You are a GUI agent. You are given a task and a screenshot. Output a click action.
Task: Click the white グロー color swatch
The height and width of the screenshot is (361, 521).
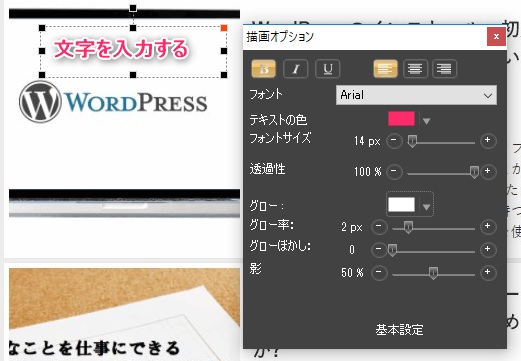pyautogui.click(x=401, y=204)
